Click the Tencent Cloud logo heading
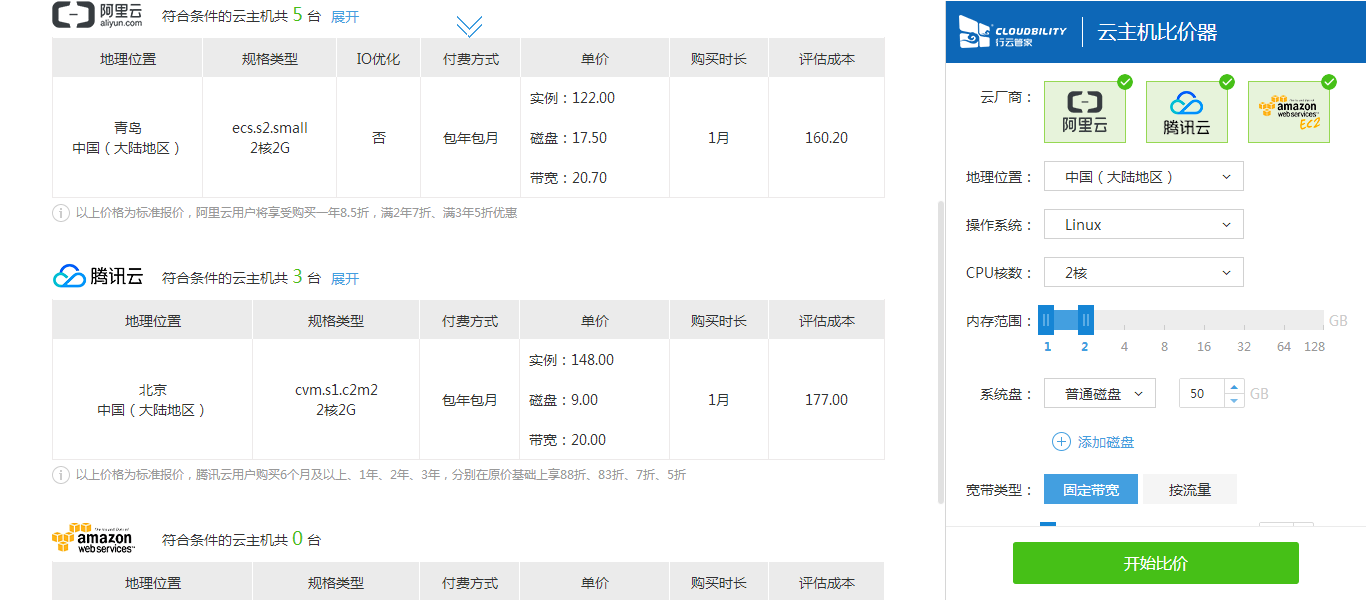The height and width of the screenshot is (600, 1366). (x=98, y=277)
